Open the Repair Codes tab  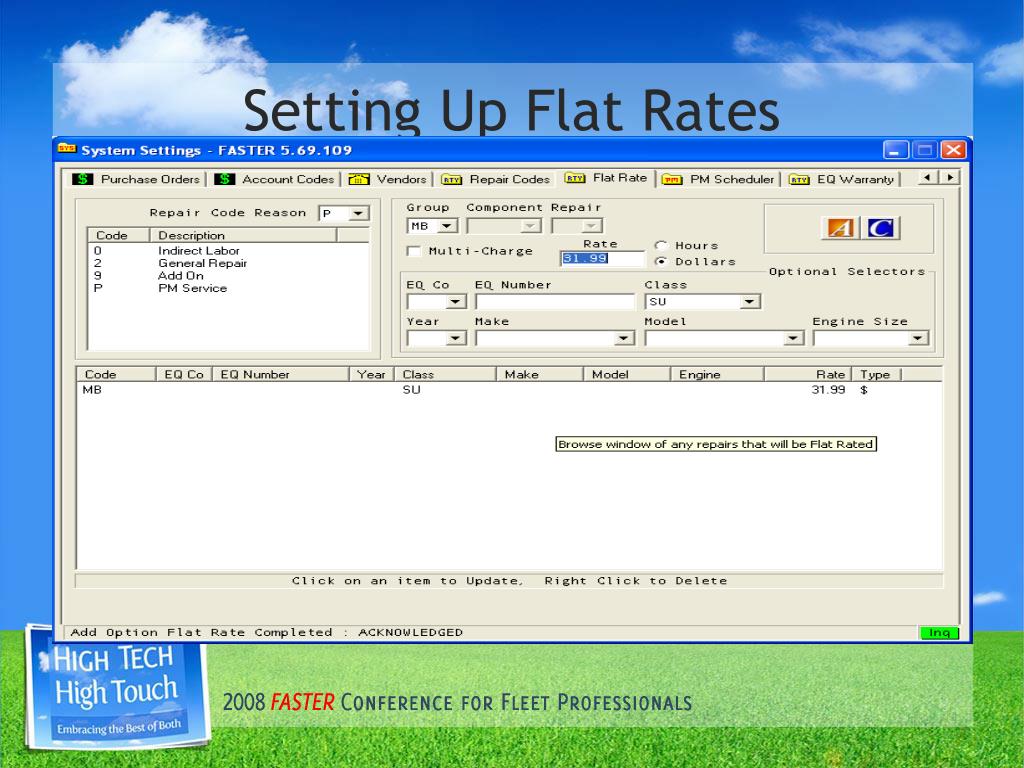coord(496,179)
